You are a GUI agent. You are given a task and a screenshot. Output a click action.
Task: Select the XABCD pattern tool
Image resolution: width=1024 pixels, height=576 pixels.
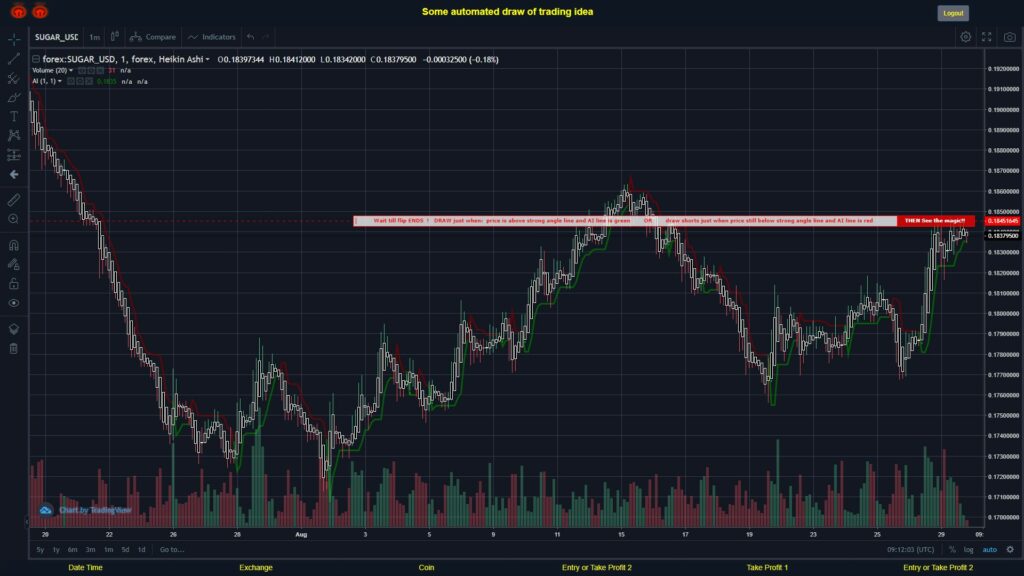14,135
